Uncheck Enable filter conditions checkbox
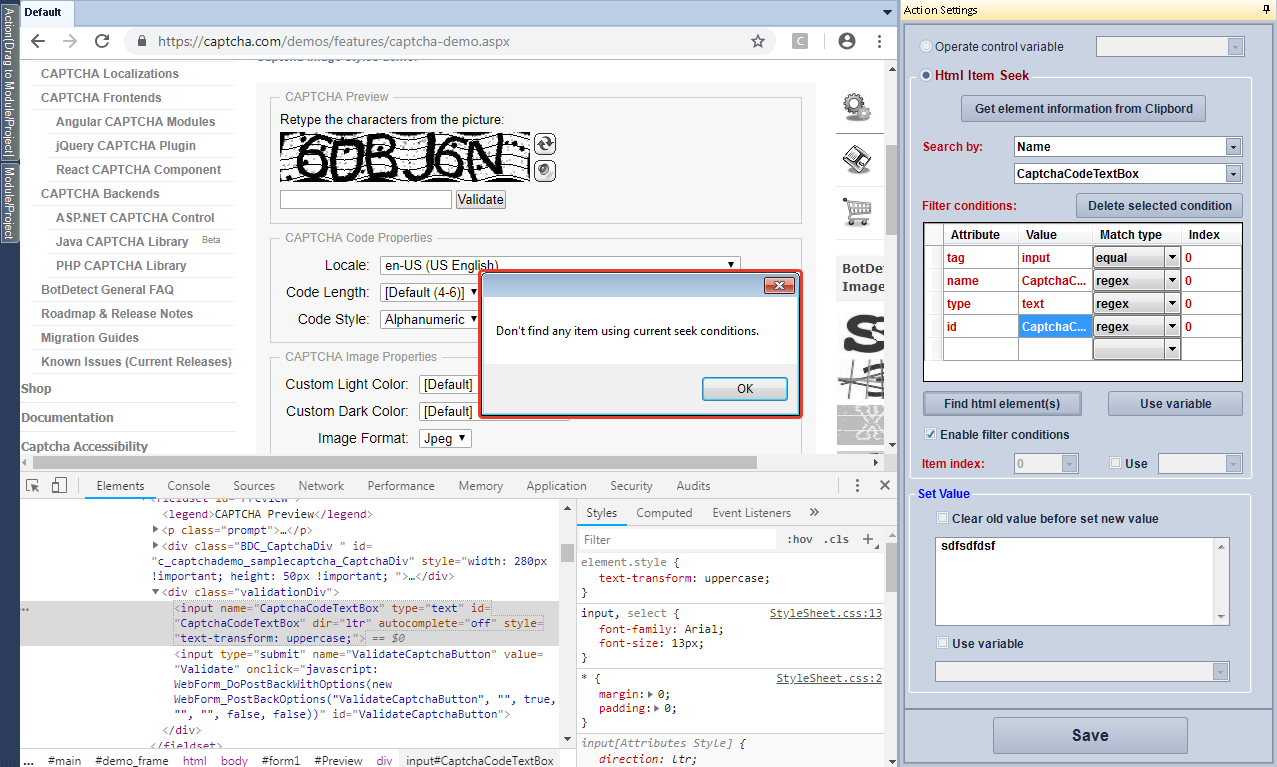Image resolution: width=1277 pixels, height=767 pixels. 931,435
